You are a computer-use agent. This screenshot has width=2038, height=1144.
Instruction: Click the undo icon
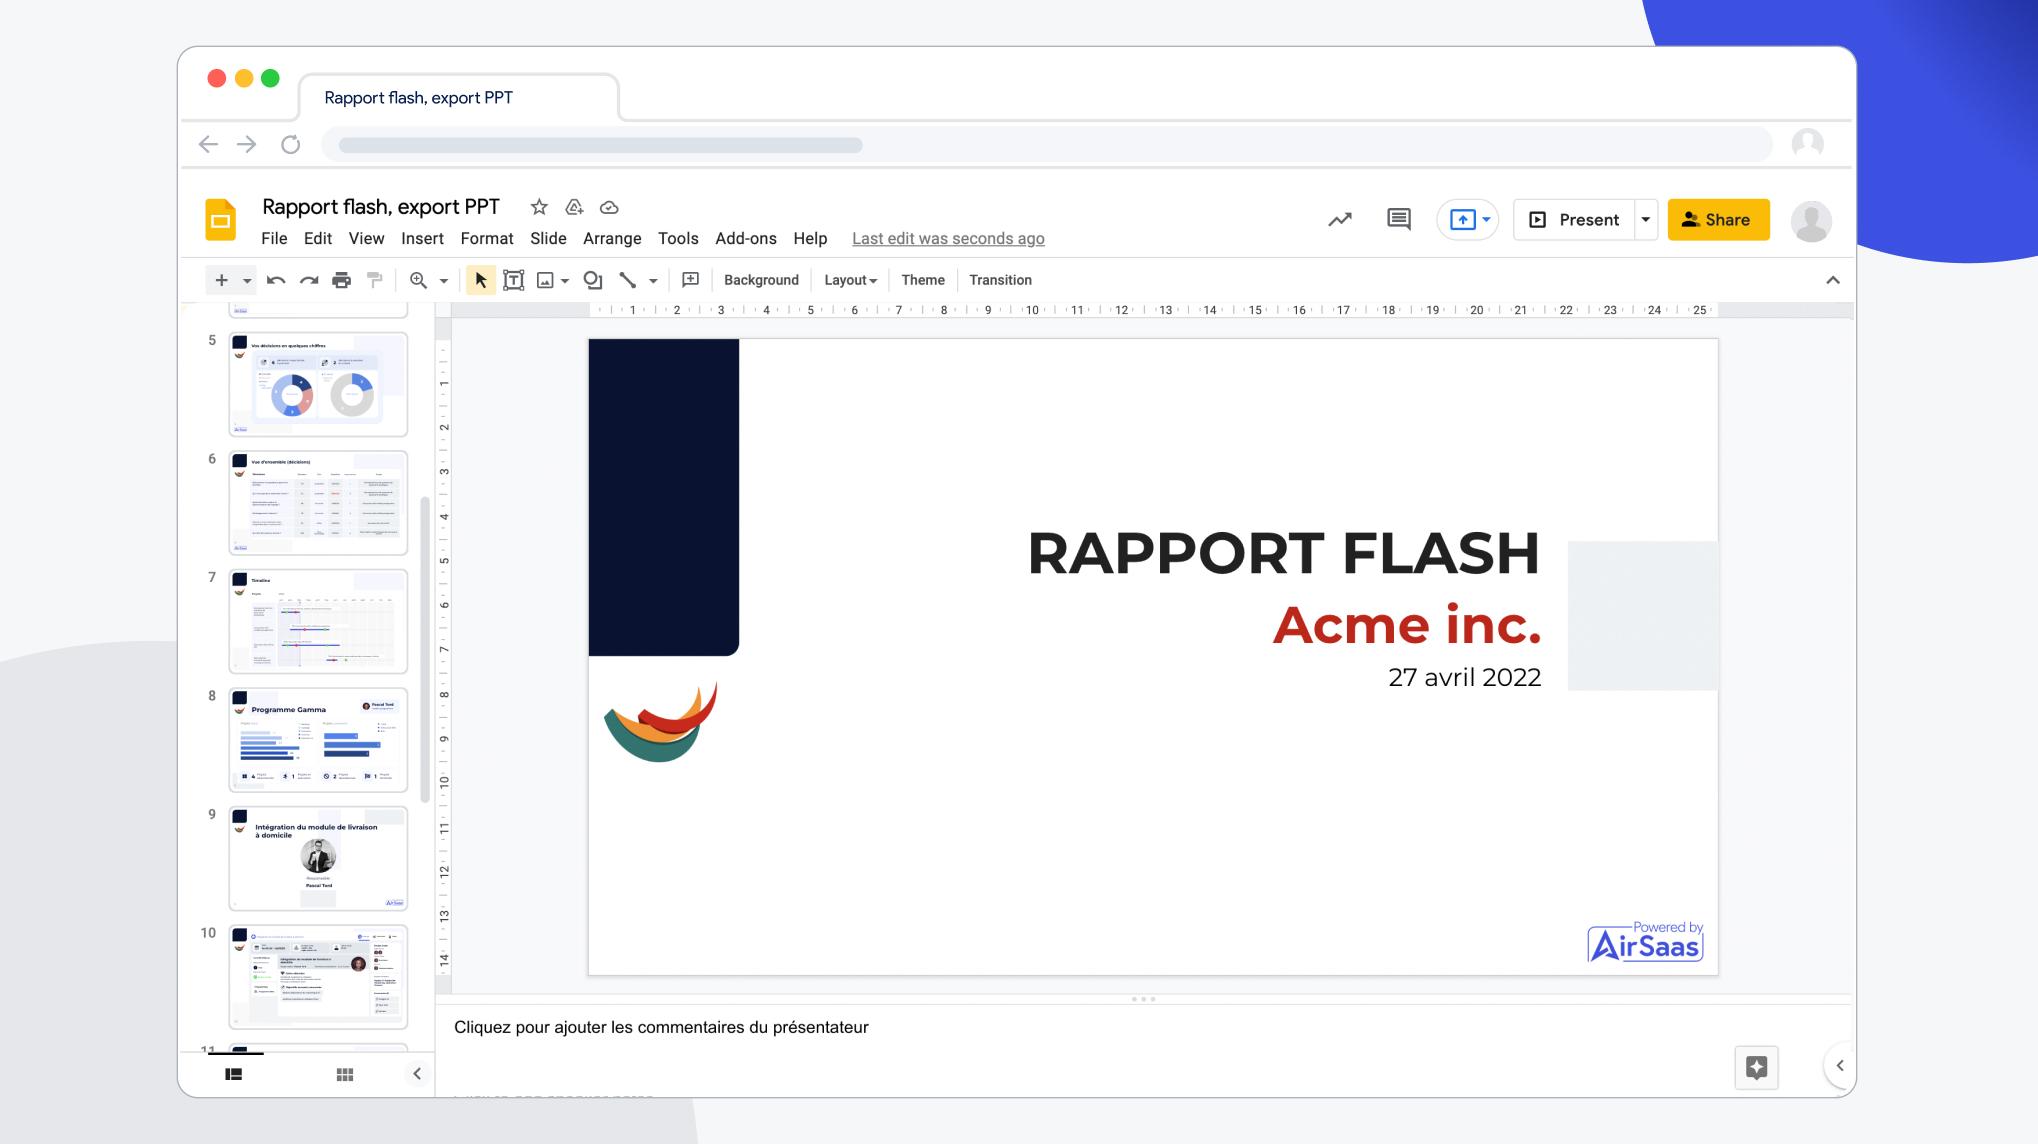[276, 280]
